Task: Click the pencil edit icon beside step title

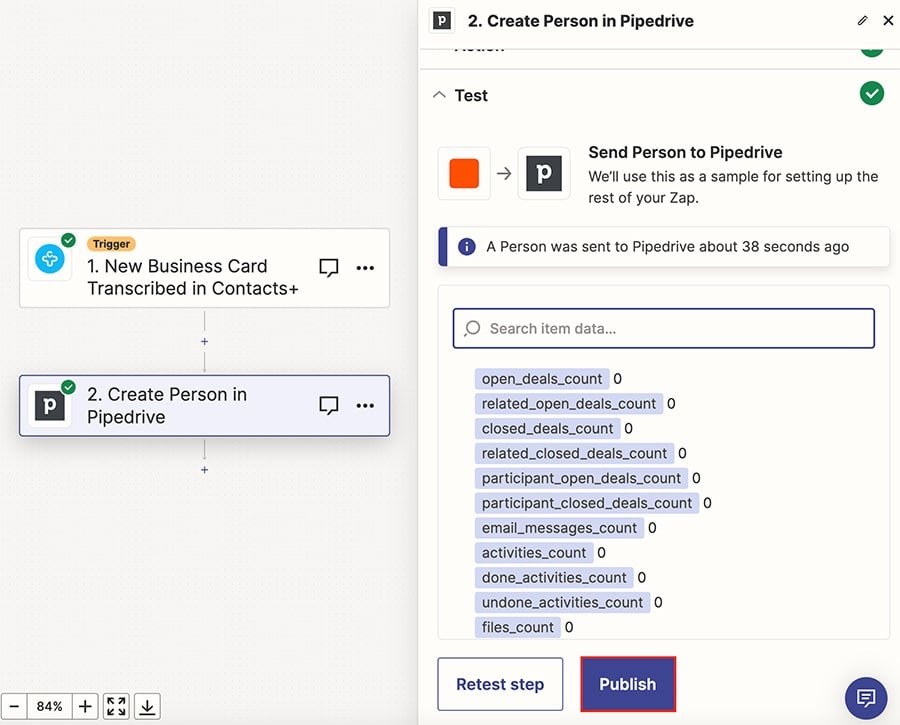Action: coord(862,20)
